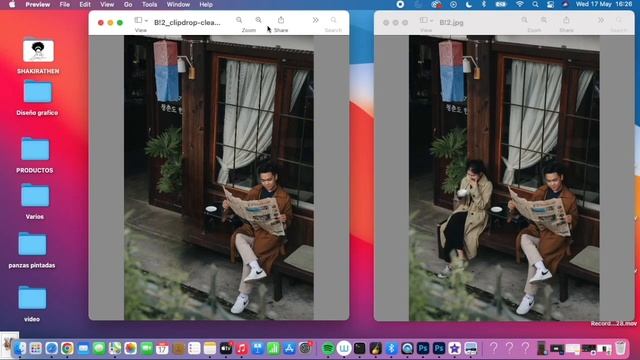Open Keynote from the Dock
Viewport: 640px width, 360px height.
pyautogui.click(x=258, y=348)
